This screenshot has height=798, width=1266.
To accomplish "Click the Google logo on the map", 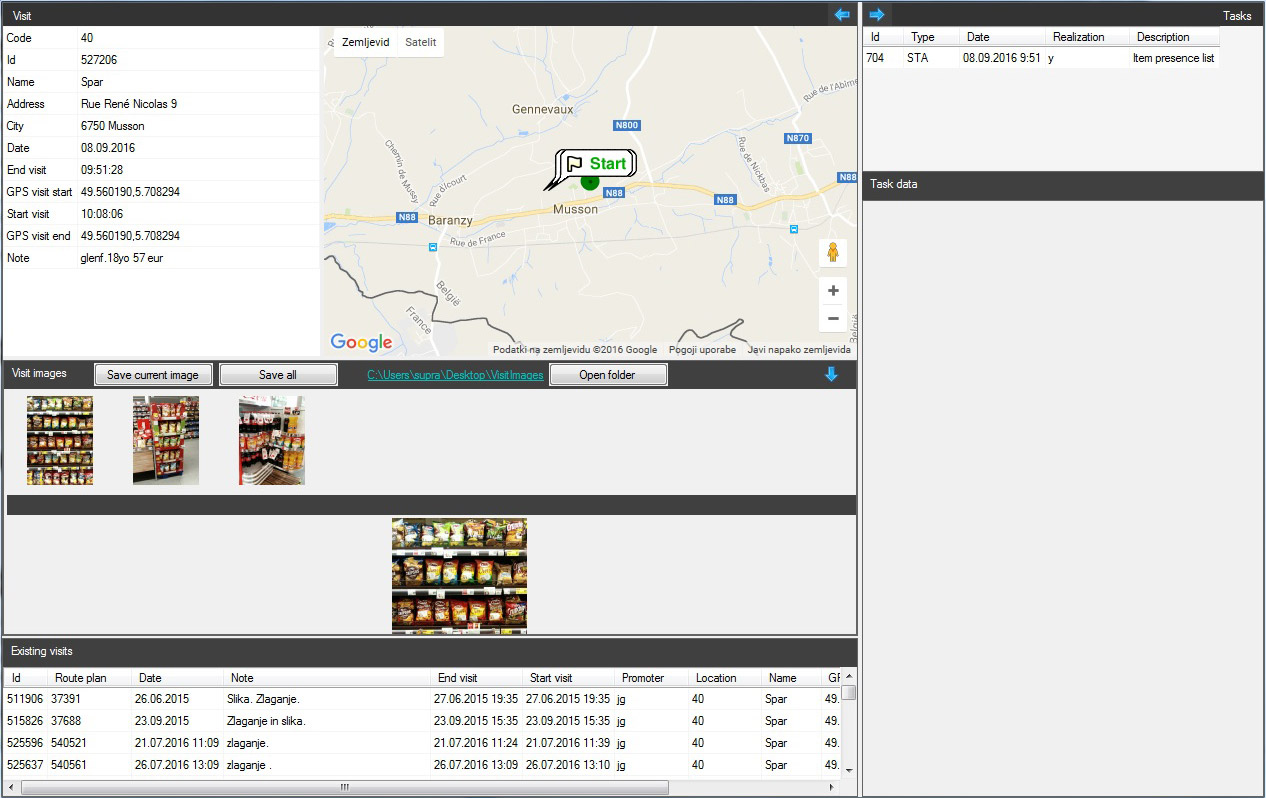I will tap(361, 343).
